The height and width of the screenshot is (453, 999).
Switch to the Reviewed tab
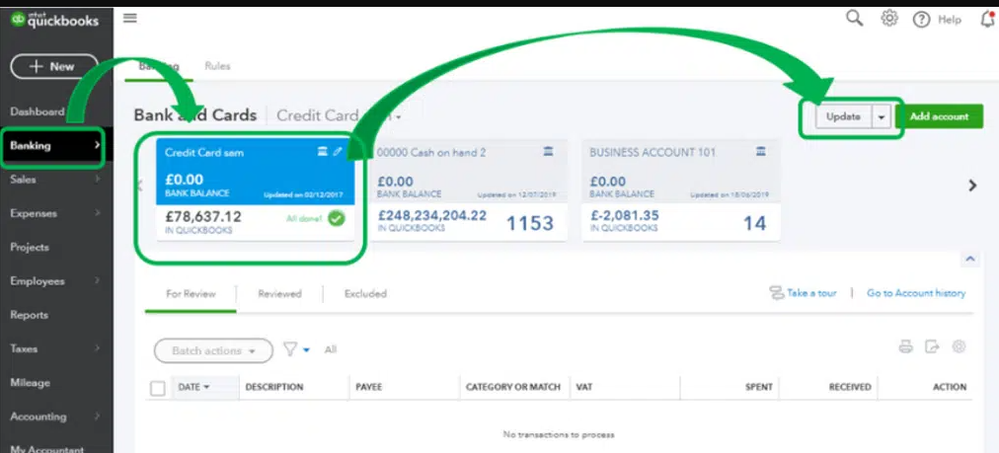(280, 294)
